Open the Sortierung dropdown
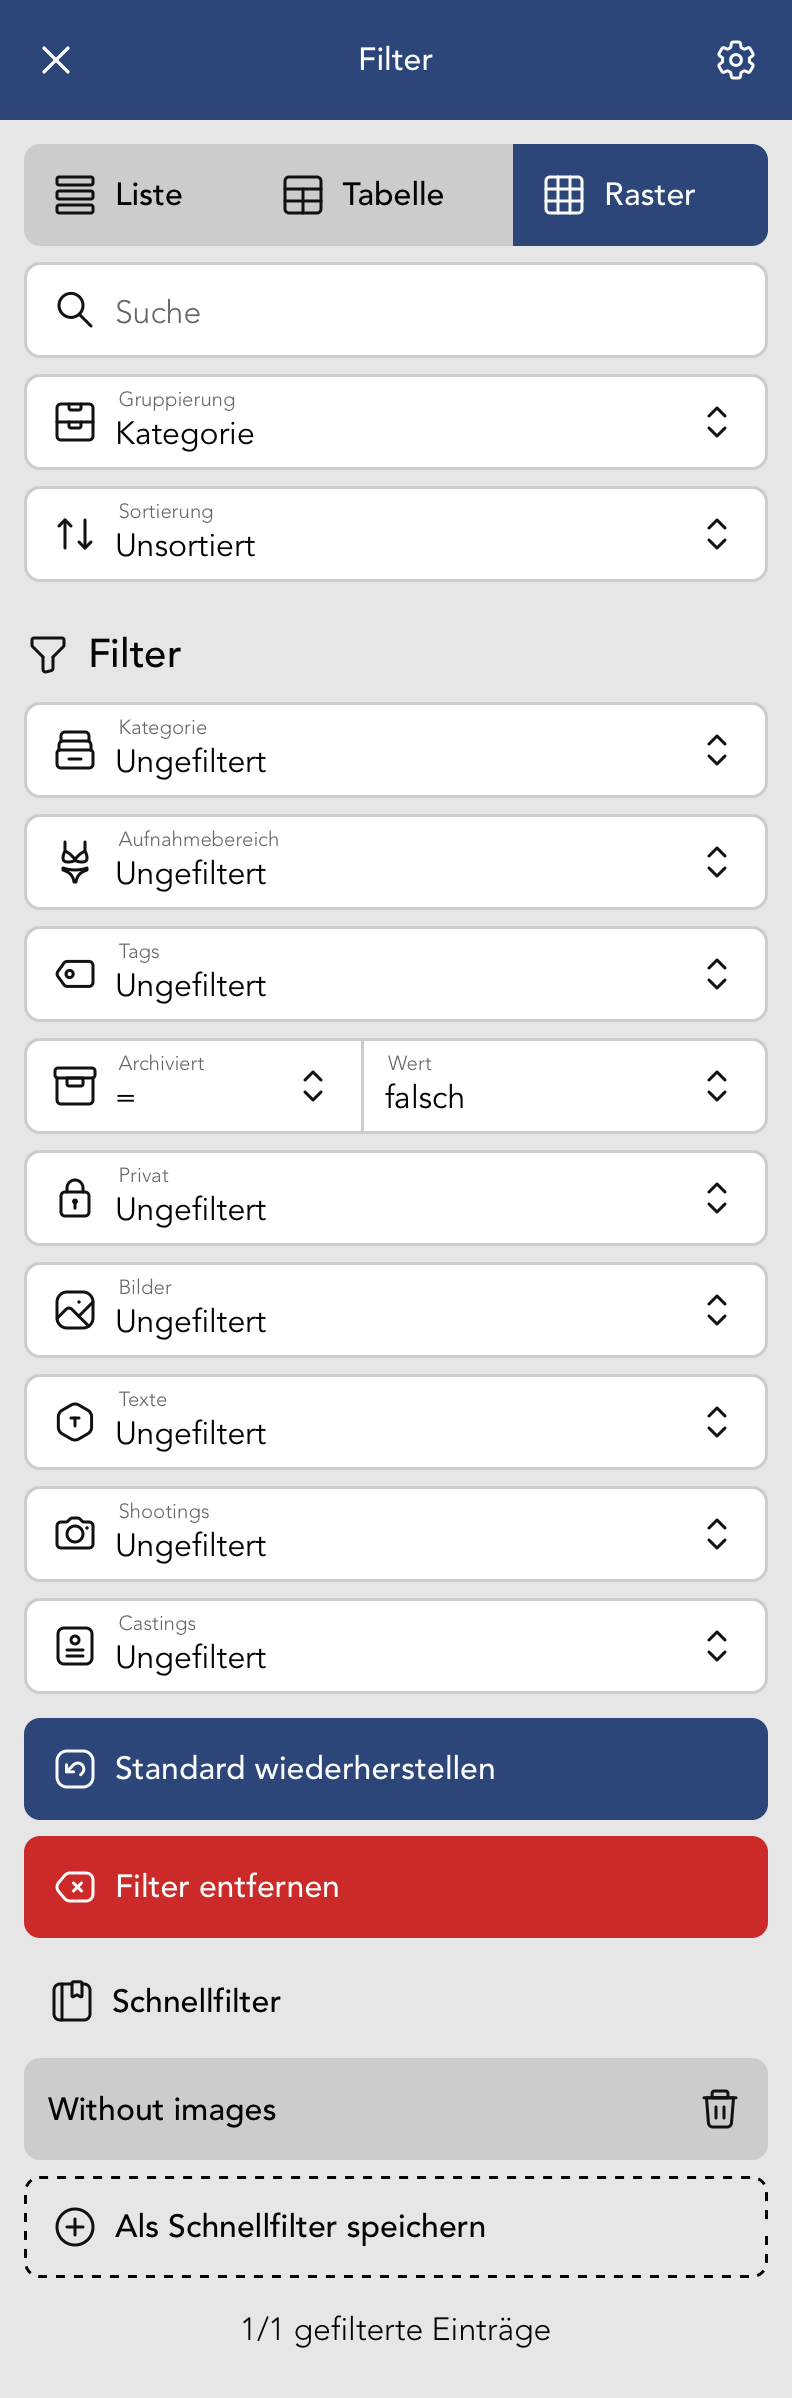This screenshot has width=792, height=2398. point(717,533)
